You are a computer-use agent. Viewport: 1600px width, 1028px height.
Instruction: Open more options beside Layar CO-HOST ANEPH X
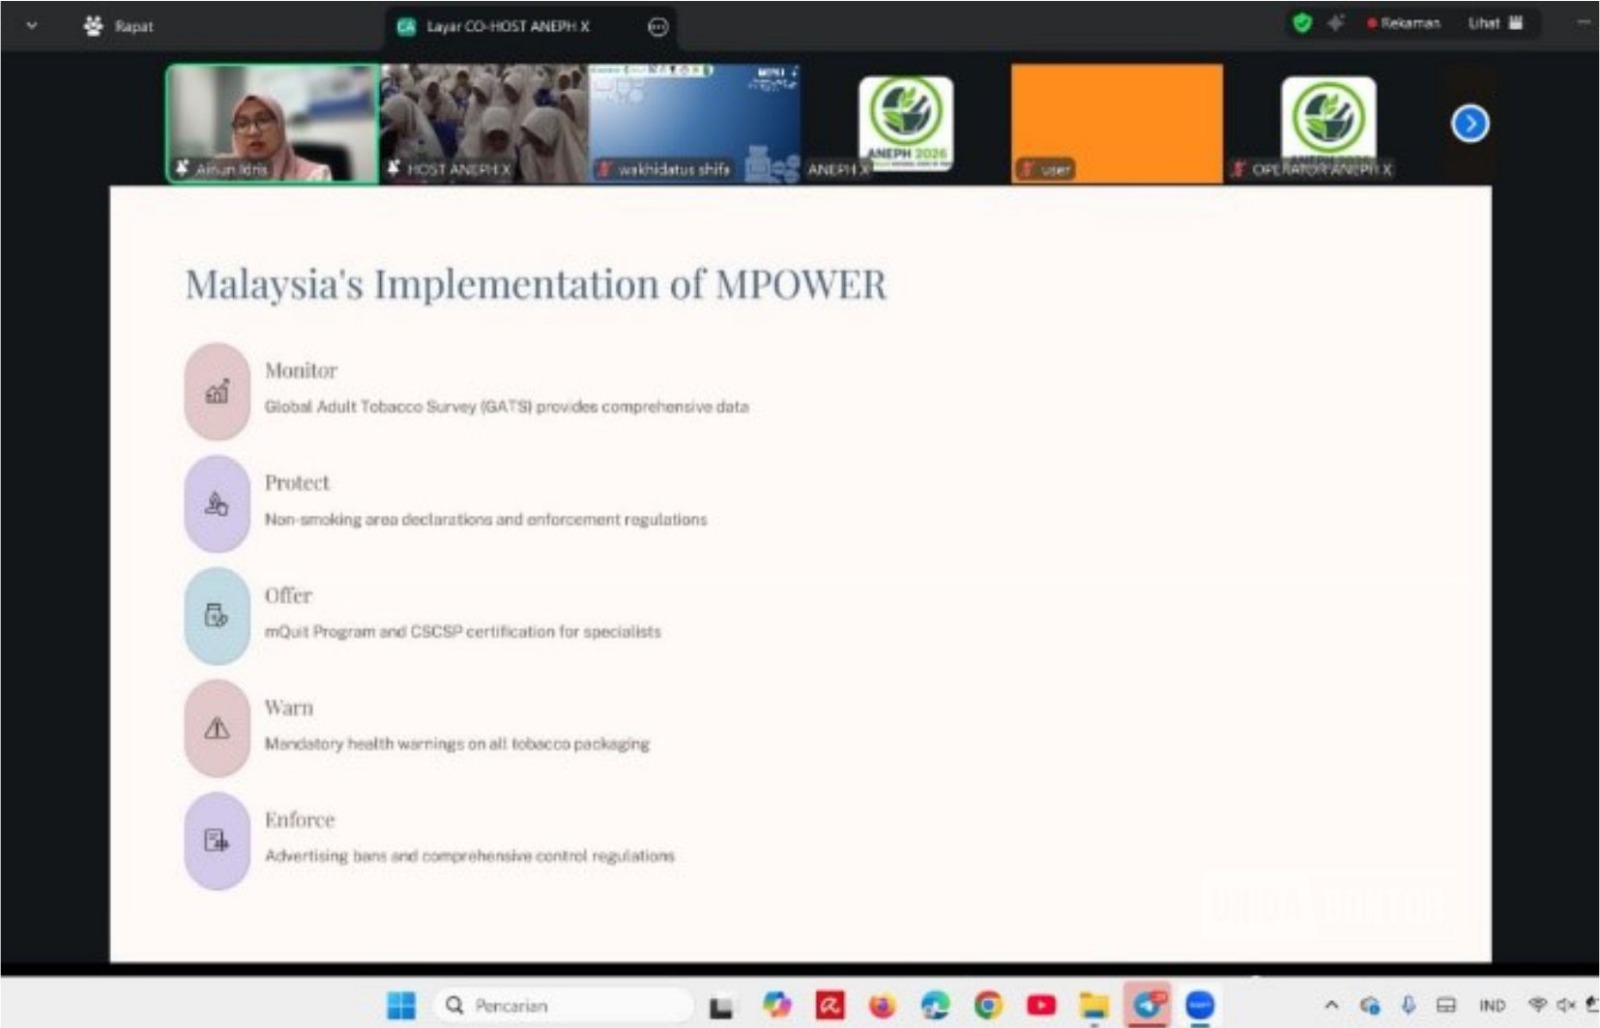[657, 27]
